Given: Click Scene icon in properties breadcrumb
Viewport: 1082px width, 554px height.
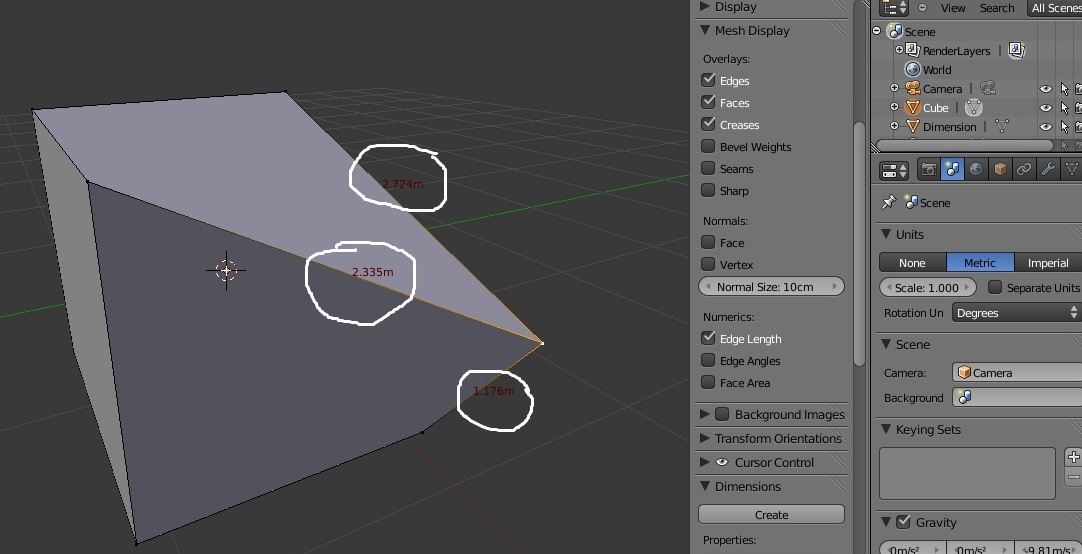Looking at the screenshot, I should click(x=911, y=202).
